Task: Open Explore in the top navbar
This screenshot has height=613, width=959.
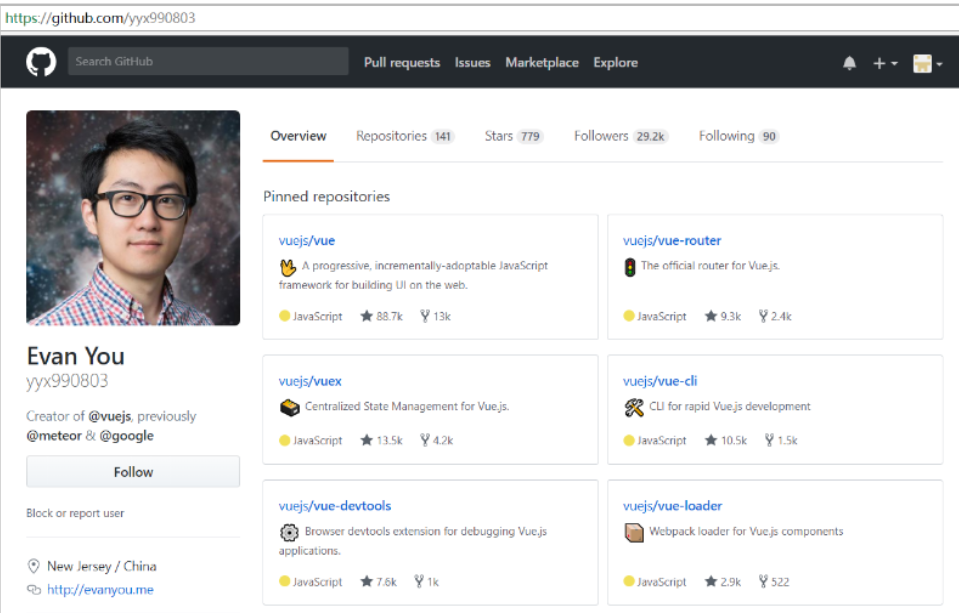Action: pyautogui.click(x=615, y=62)
